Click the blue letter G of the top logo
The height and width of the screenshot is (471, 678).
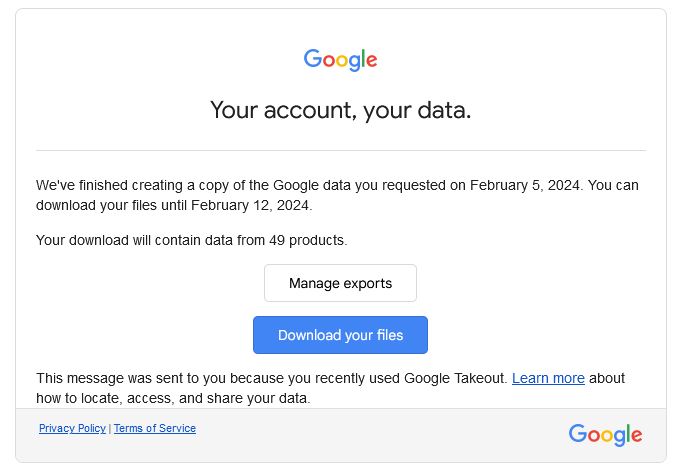[x=313, y=58]
